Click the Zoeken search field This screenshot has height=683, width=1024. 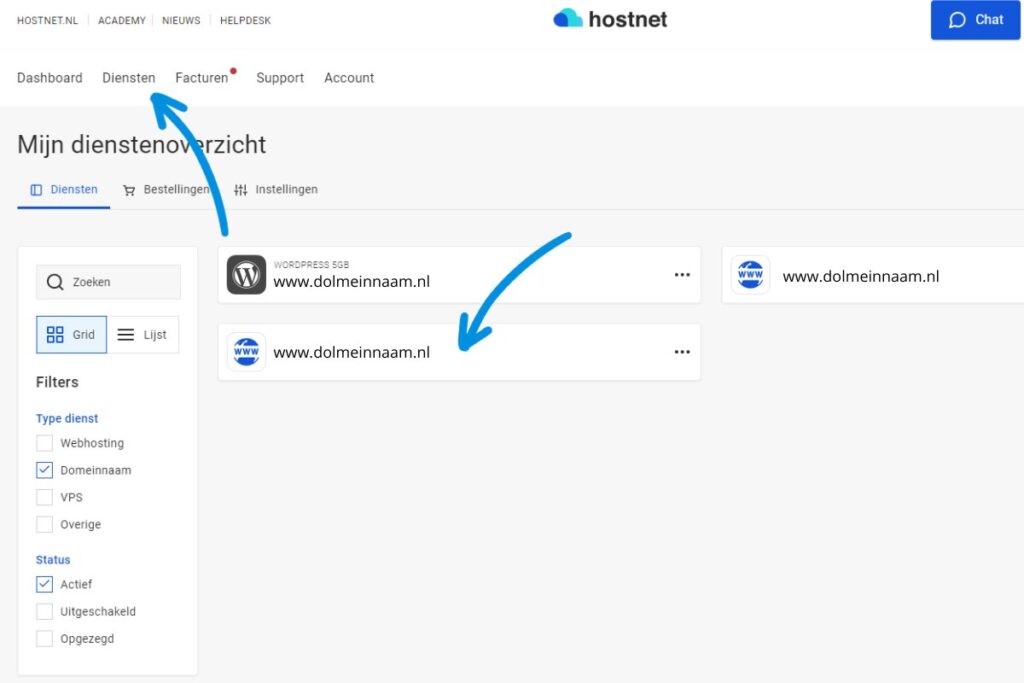pos(120,282)
